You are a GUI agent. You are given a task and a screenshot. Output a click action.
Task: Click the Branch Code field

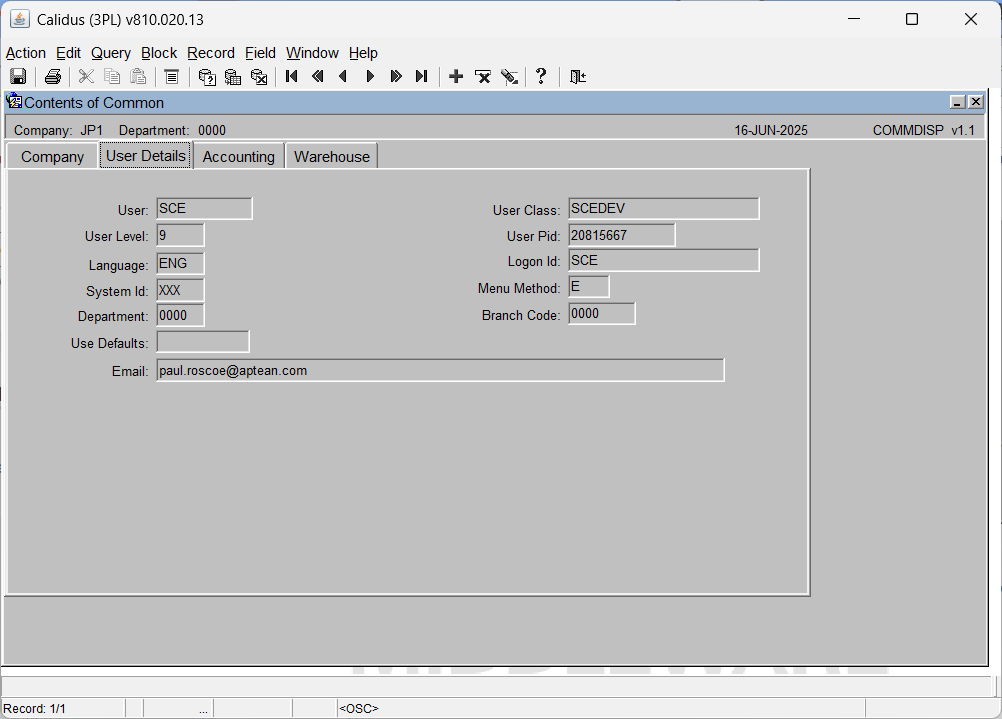tap(602, 314)
